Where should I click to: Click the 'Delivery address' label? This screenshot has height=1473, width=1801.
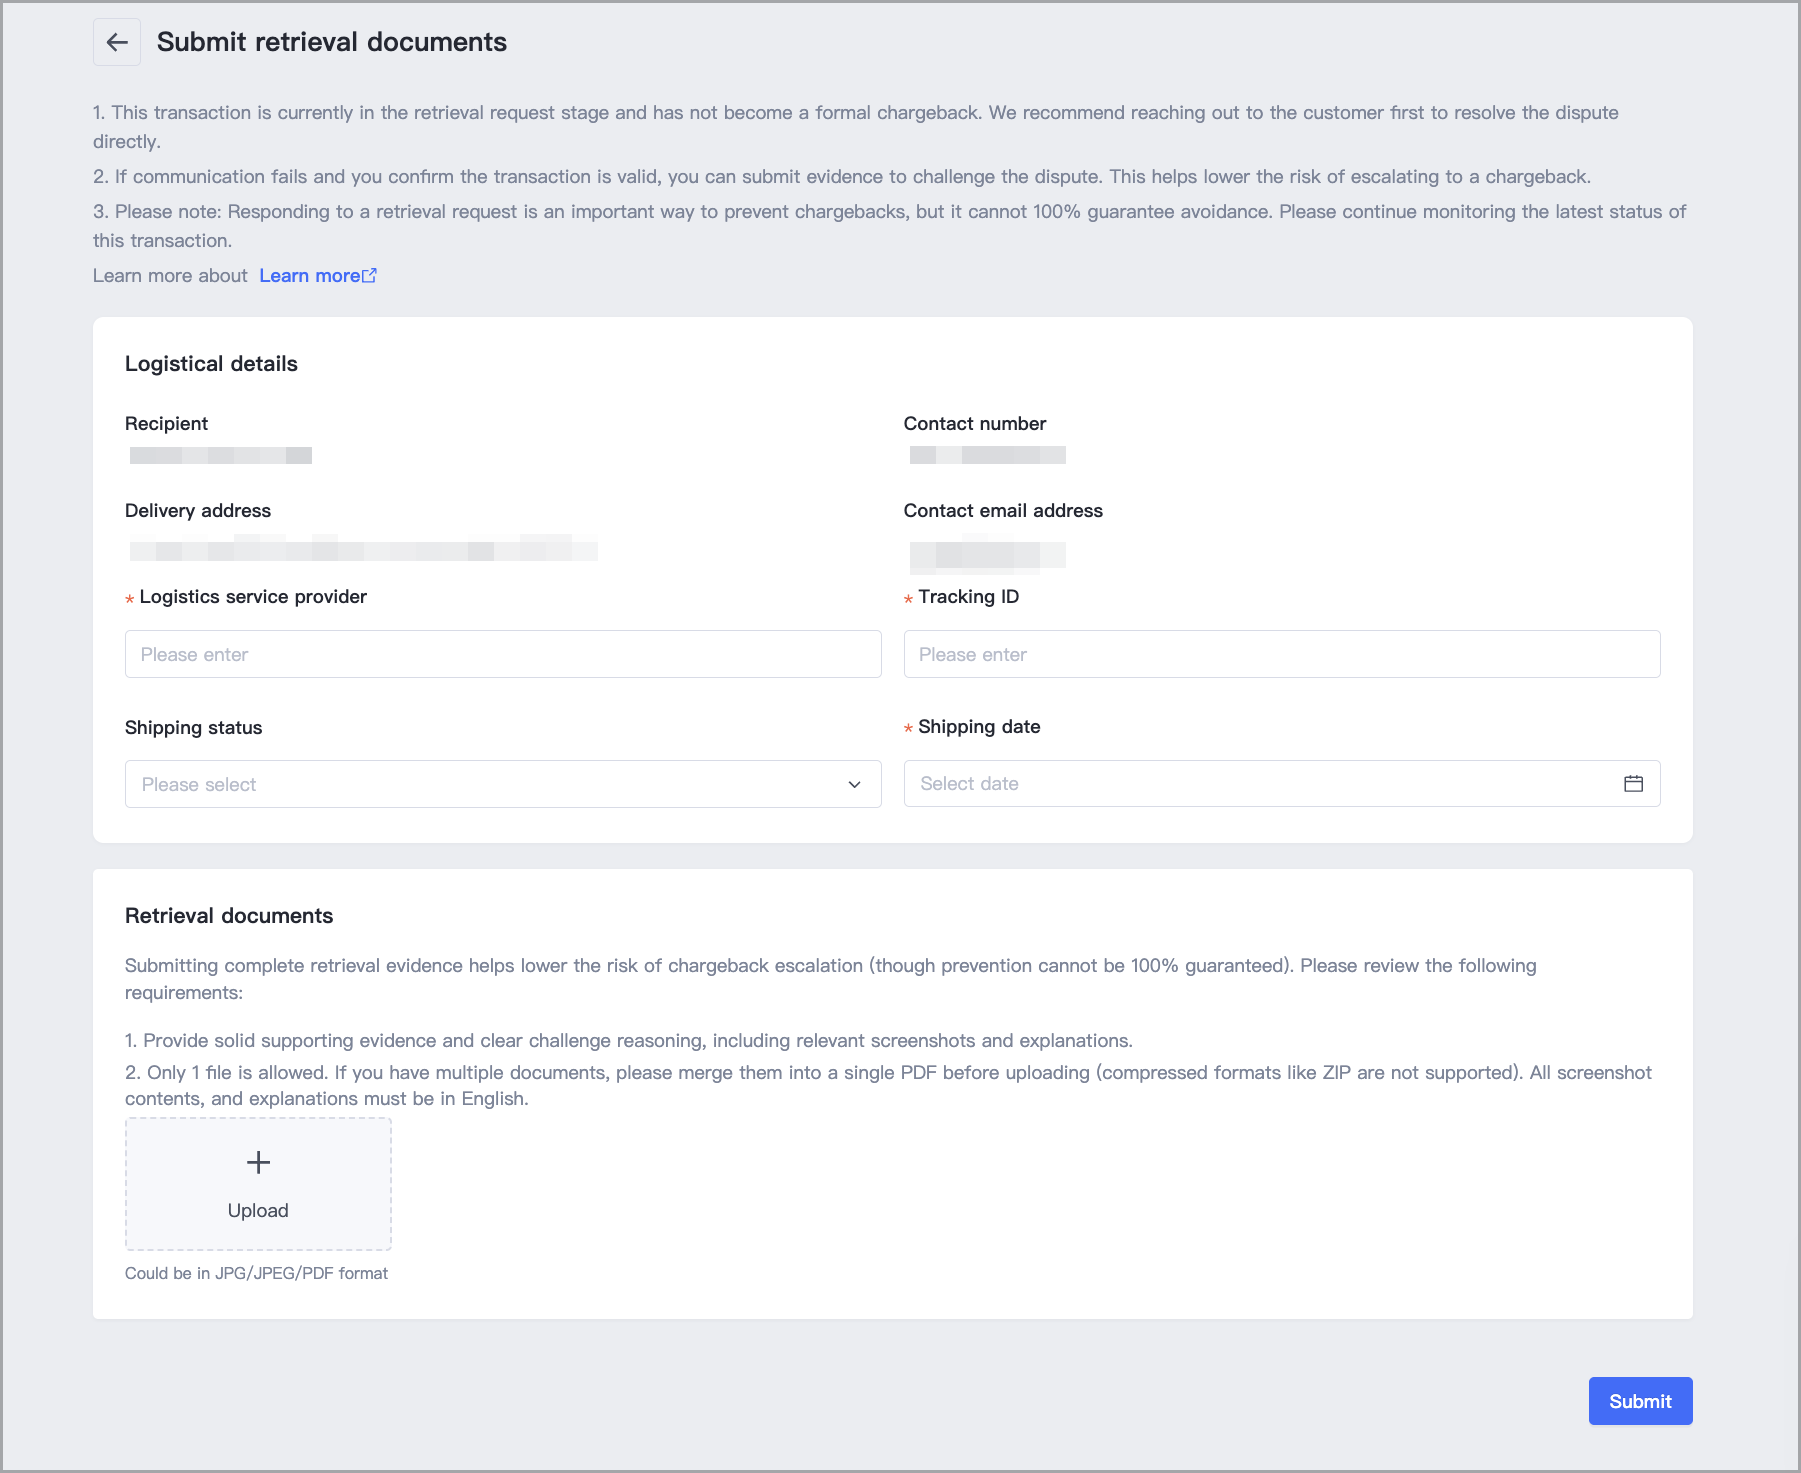(198, 511)
